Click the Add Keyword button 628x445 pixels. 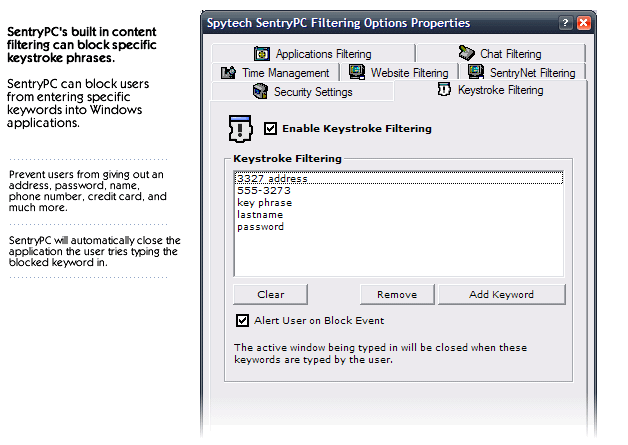(x=501, y=294)
